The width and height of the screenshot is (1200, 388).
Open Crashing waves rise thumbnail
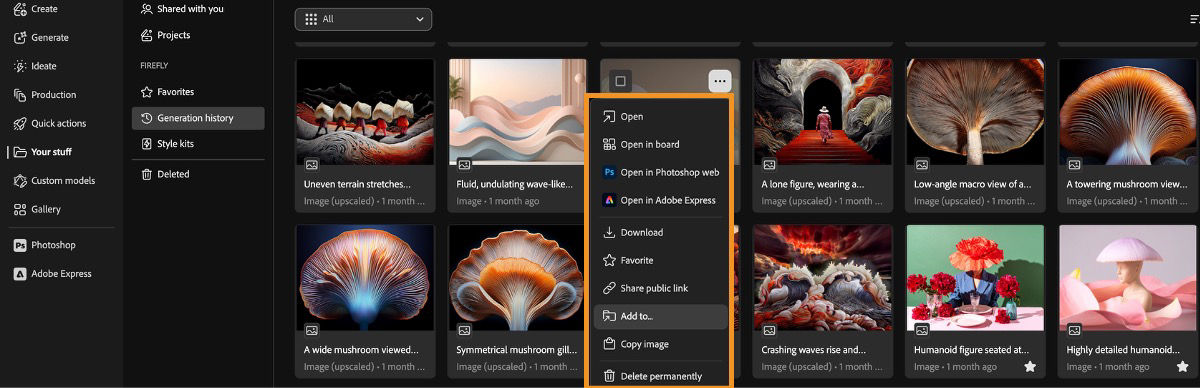(x=822, y=278)
